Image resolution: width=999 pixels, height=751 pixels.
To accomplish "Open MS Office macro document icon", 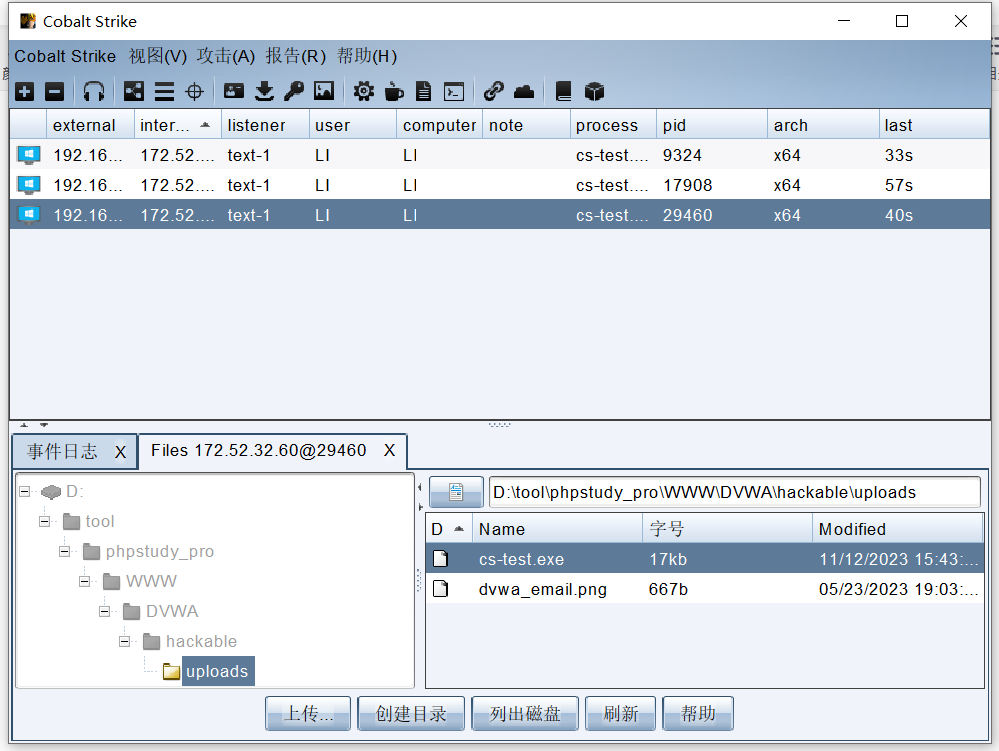I will tap(424, 92).
